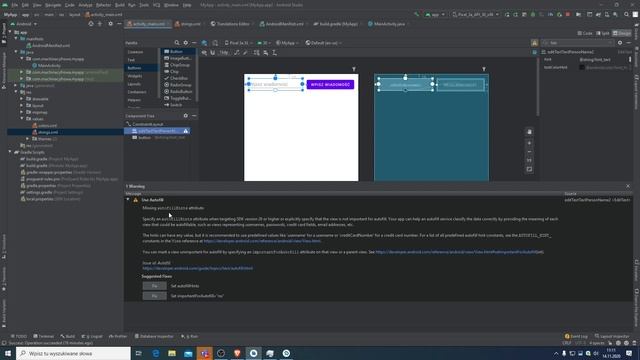Close the Warning panel with X
640x360 pixels.
coord(628,186)
